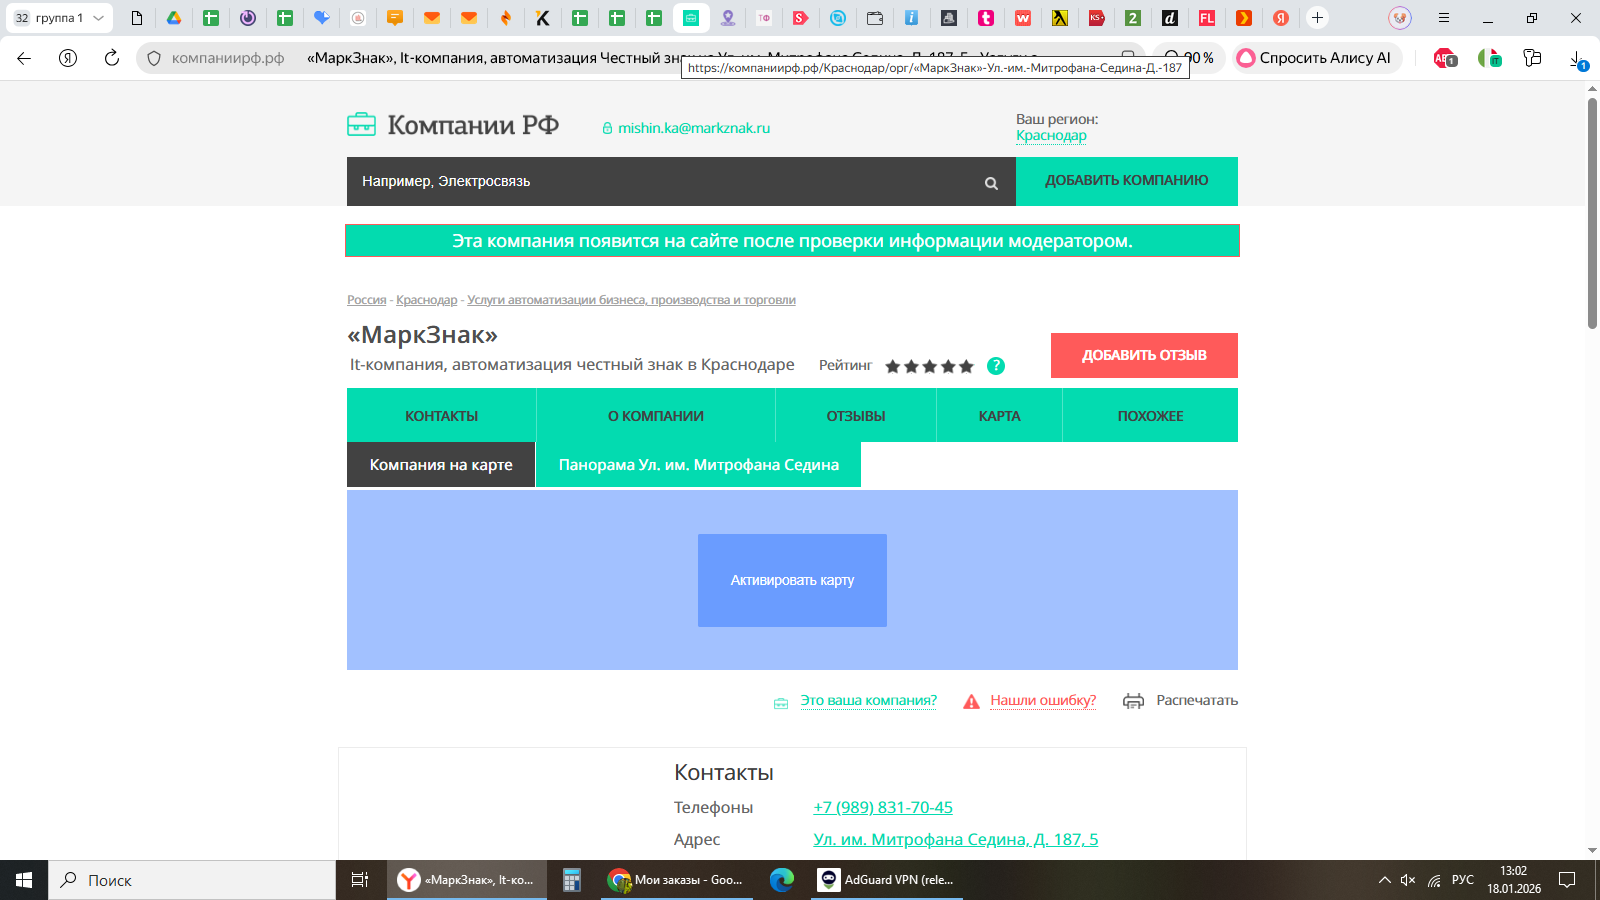Switch to the КОНТАКТЫ tab
1600x900 pixels.
point(441,415)
